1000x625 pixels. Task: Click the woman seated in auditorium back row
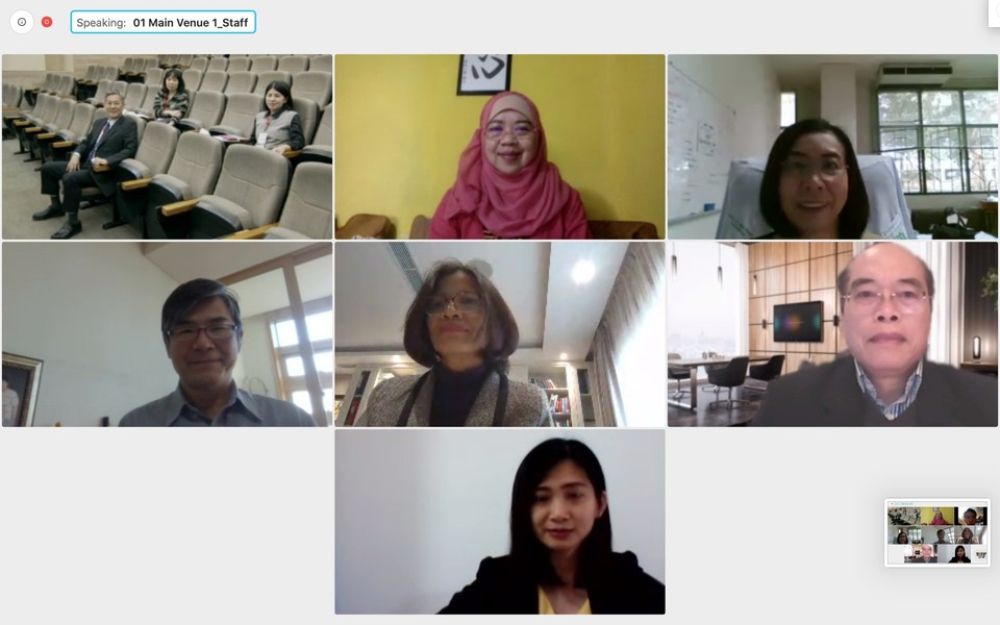[172, 95]
